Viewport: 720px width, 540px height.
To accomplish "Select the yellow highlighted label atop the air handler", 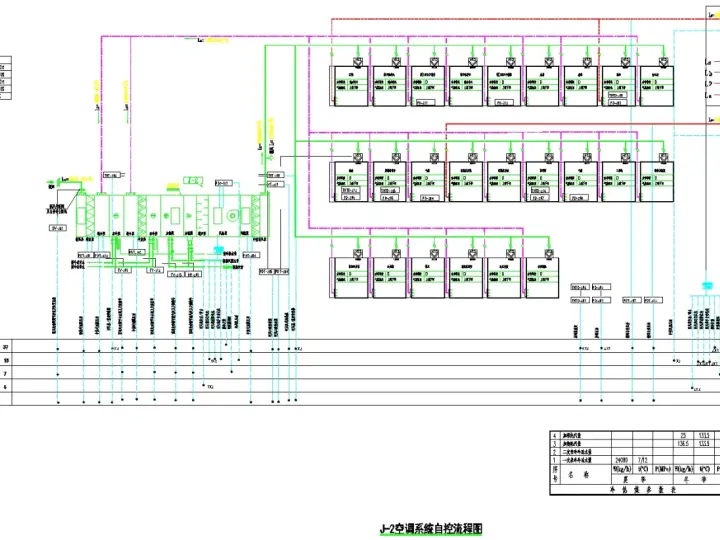I will (x=173, y=186).
